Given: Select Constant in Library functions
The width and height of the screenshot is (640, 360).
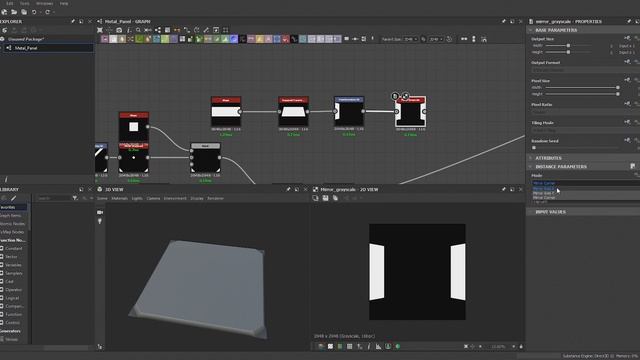Looking at the screenshot, I should [x=14, y=249].
